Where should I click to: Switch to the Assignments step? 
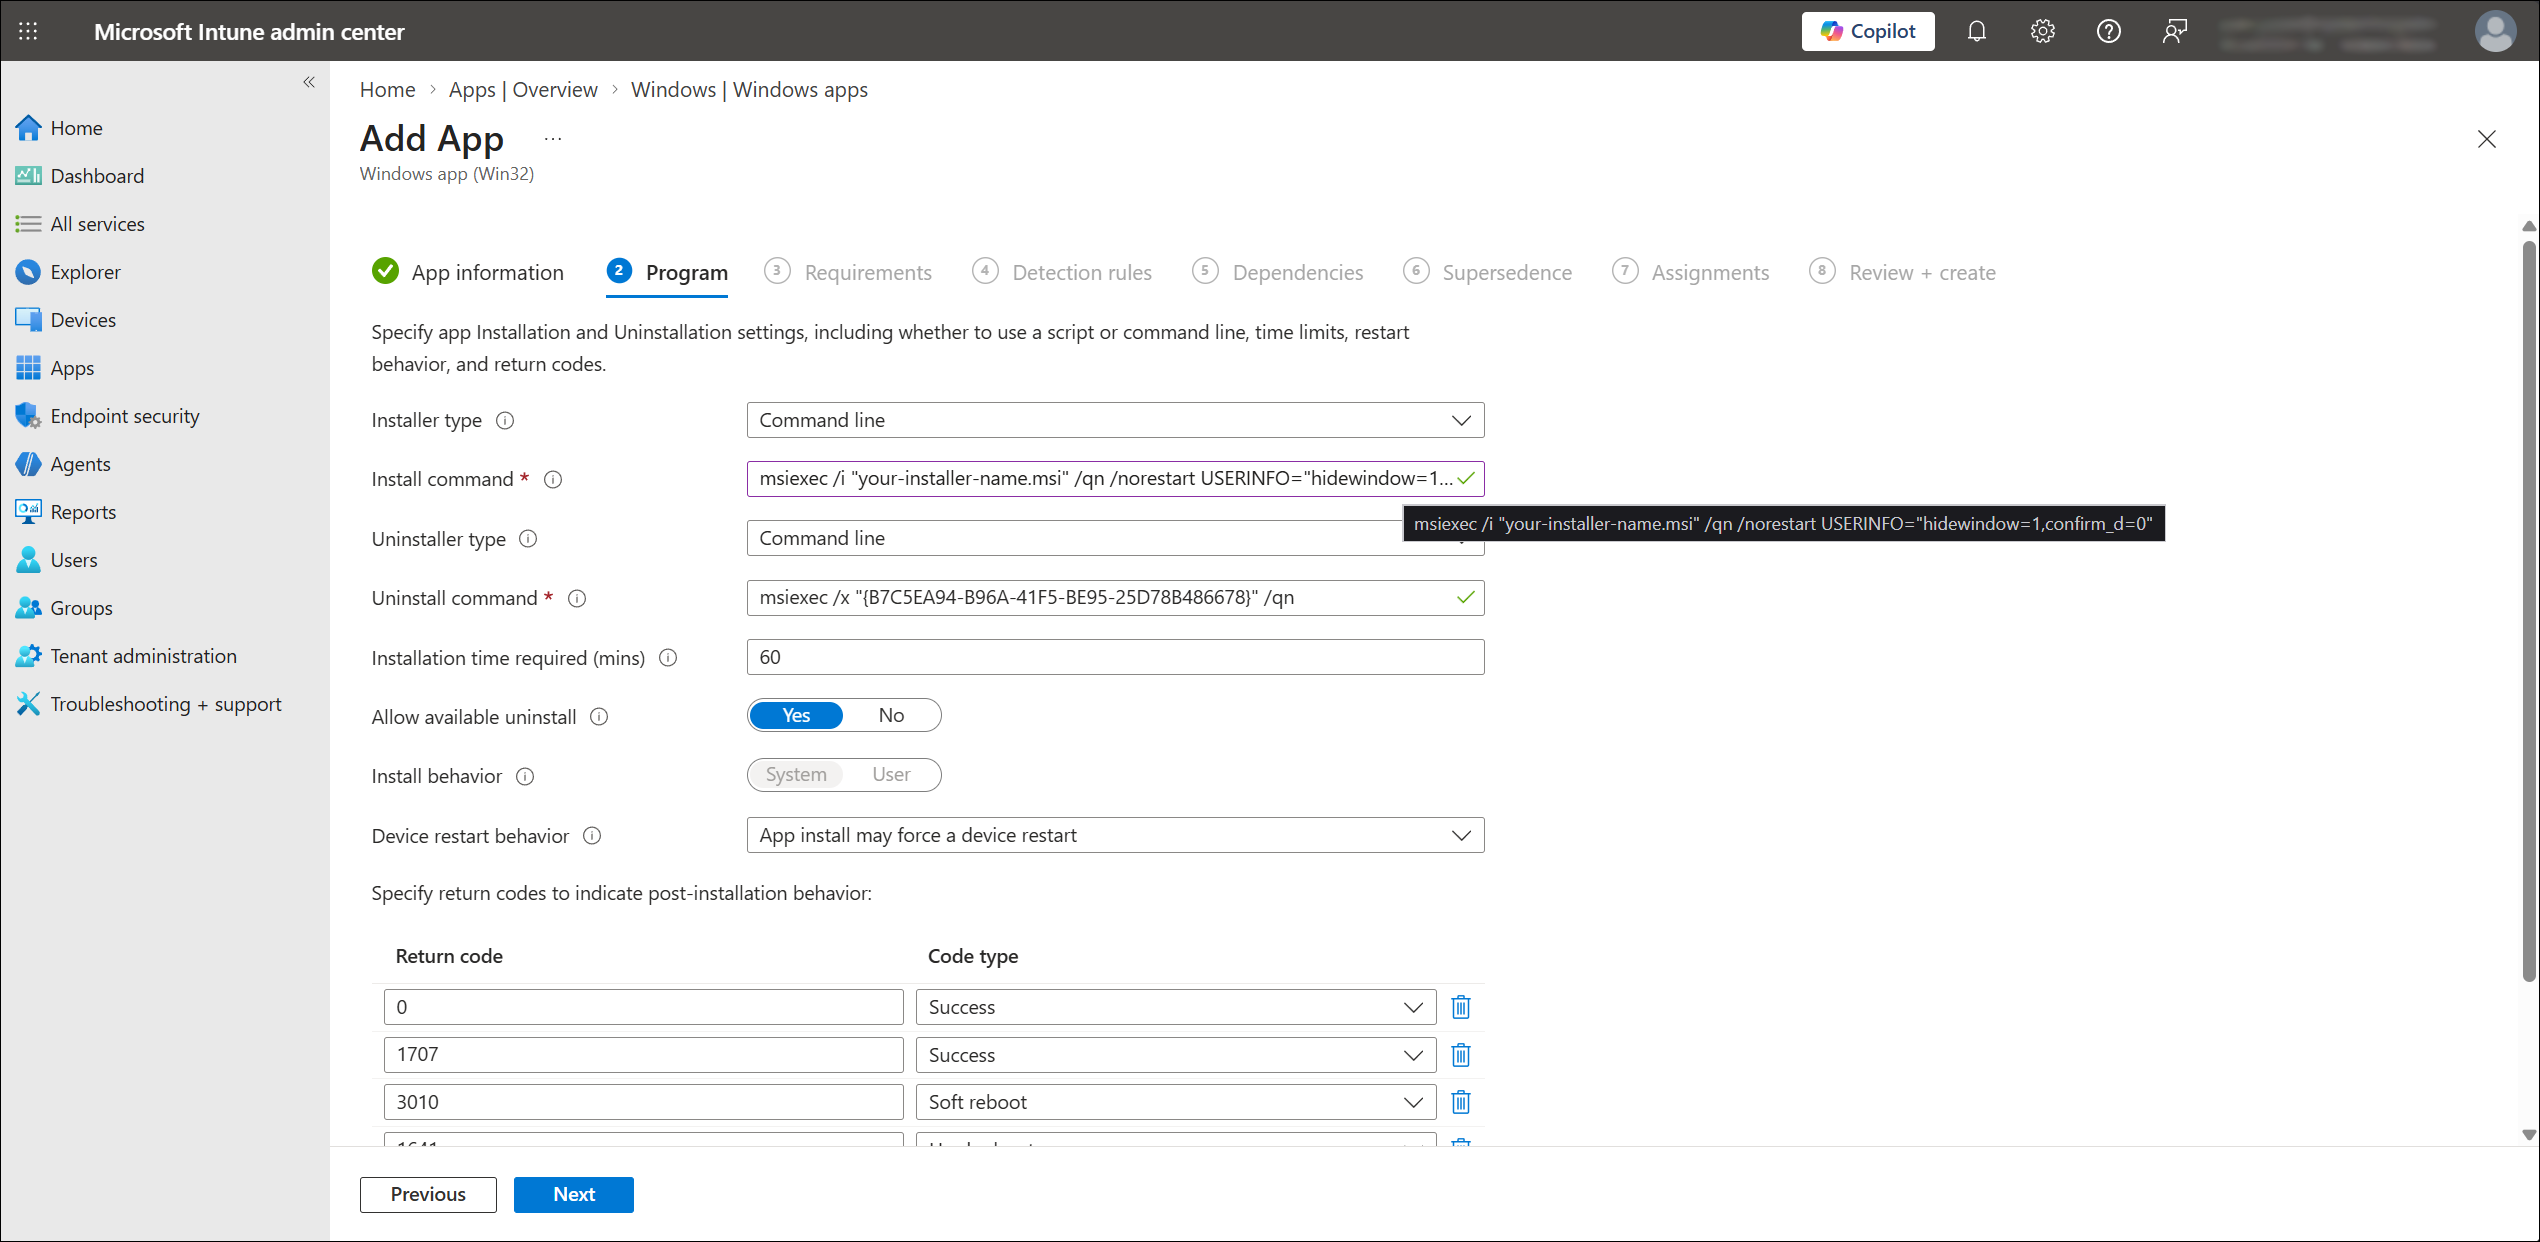click(1691, 272)
